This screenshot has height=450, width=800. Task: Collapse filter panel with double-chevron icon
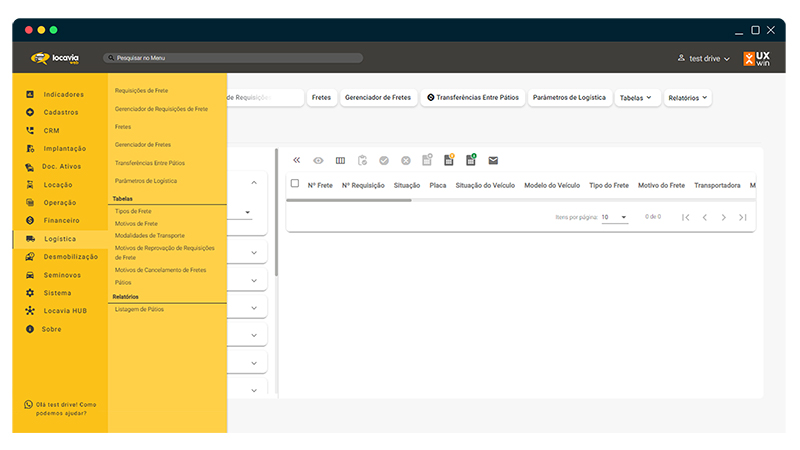tap(296, 160)
